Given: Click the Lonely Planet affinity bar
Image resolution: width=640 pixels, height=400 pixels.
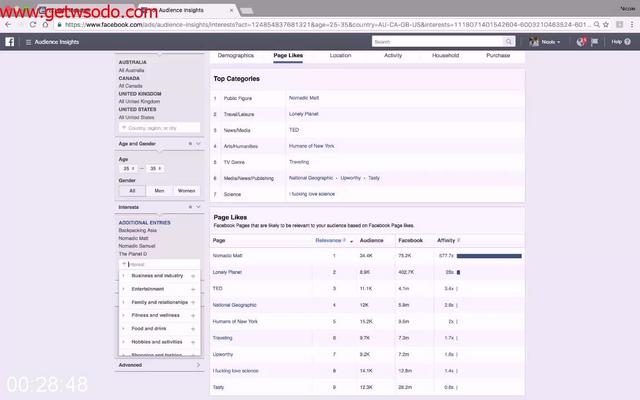Looking at the screenshot, I should [x=458, y=272].
